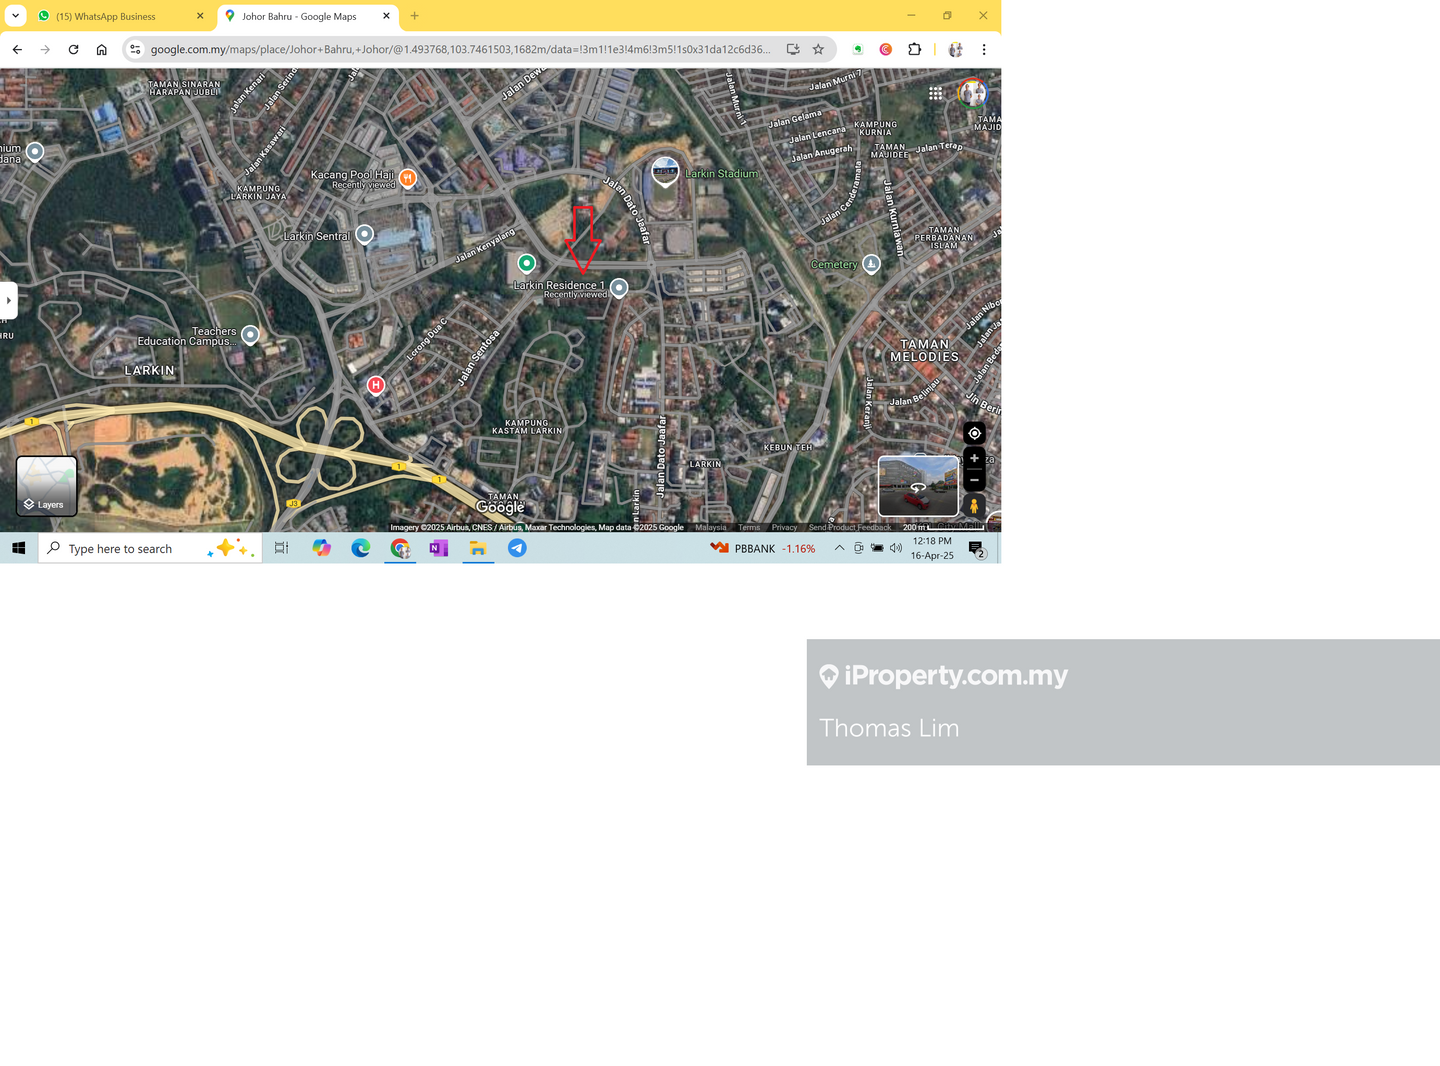Expand the collapsed side panel arrow
This screenshot has width=1440, height=1066.
[x=8, y=300]
